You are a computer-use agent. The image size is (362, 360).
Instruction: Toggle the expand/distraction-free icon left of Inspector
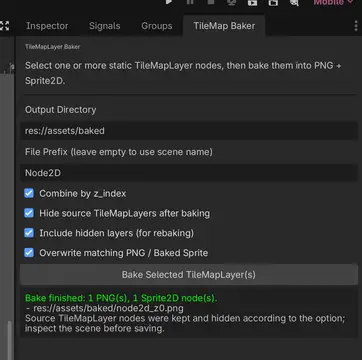4,26
